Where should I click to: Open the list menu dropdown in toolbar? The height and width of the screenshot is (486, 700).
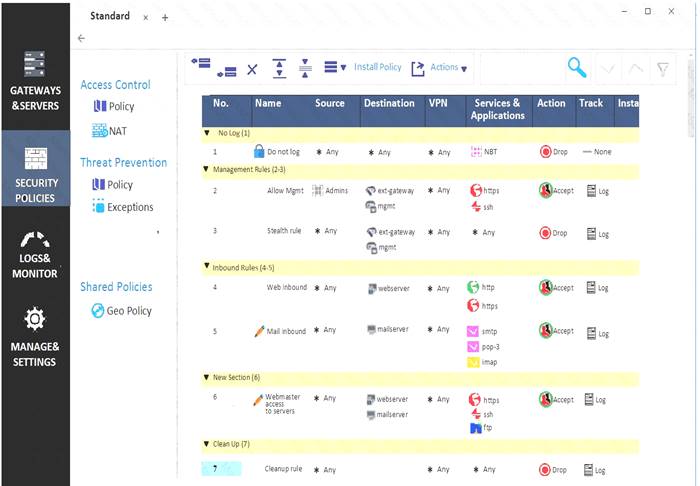coord(335,67)
